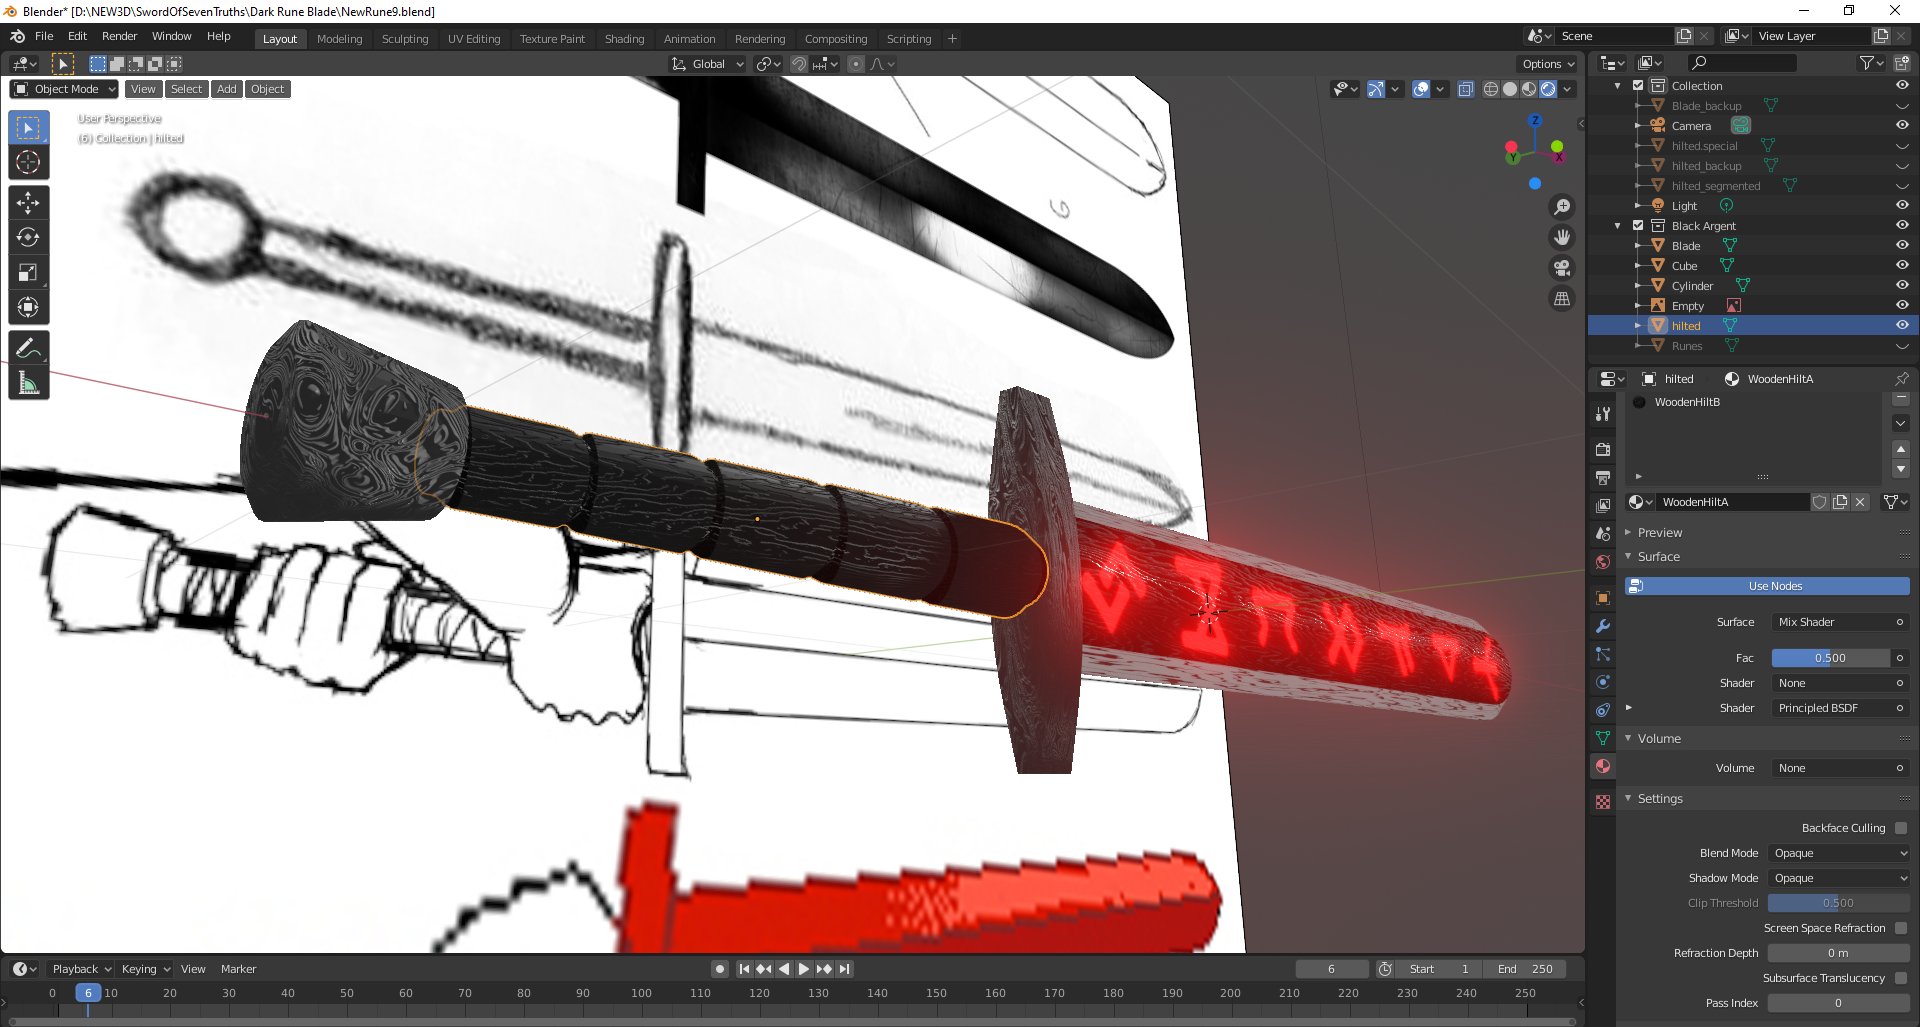1920x1027 pixels.
Task: Click the play animation button
Action: [804, 969]
